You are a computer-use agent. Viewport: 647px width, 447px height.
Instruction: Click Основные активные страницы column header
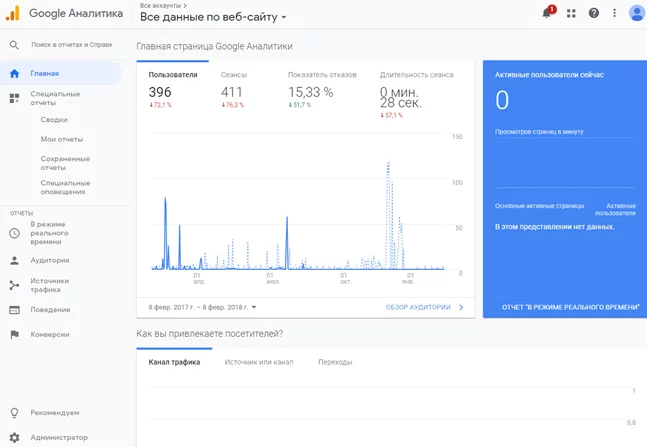click(540, 206)
